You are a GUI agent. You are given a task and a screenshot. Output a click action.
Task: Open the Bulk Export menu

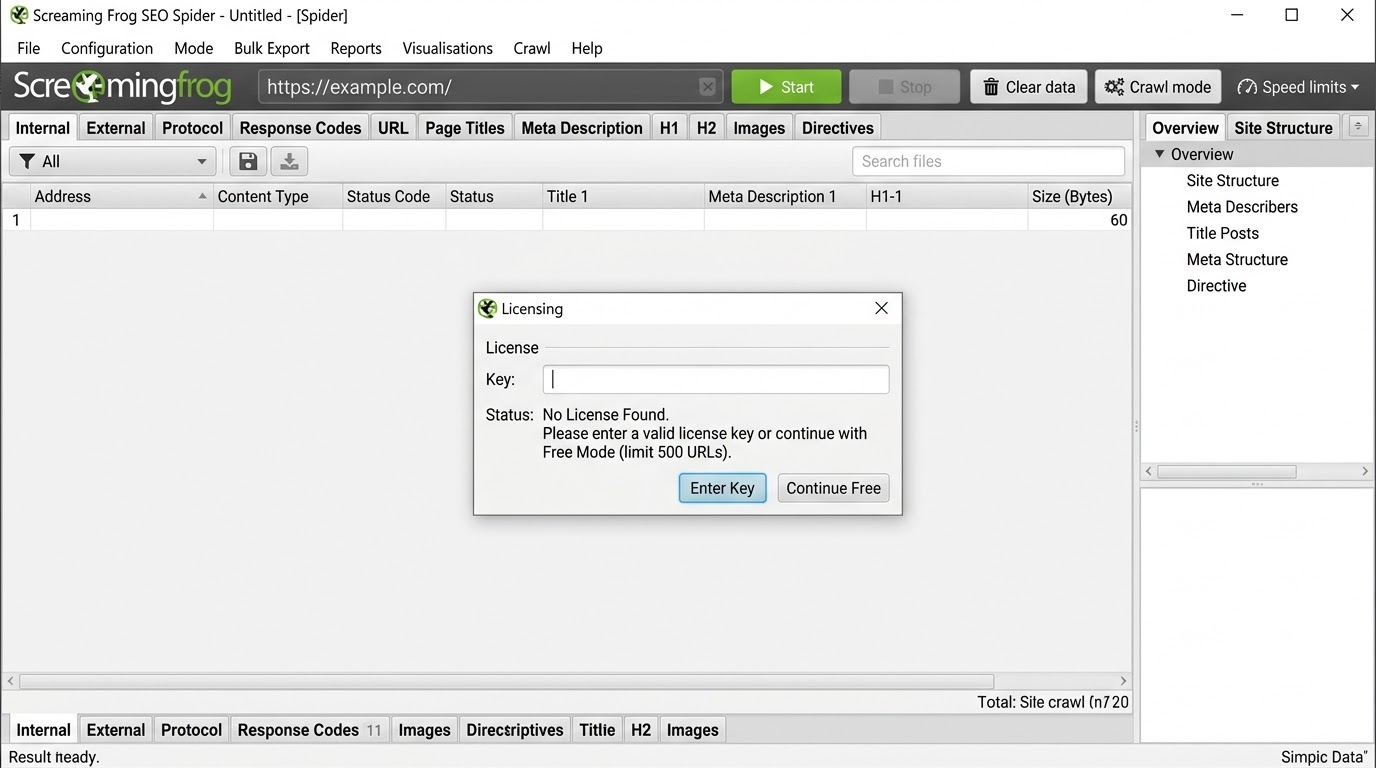[x=272, y=48]
